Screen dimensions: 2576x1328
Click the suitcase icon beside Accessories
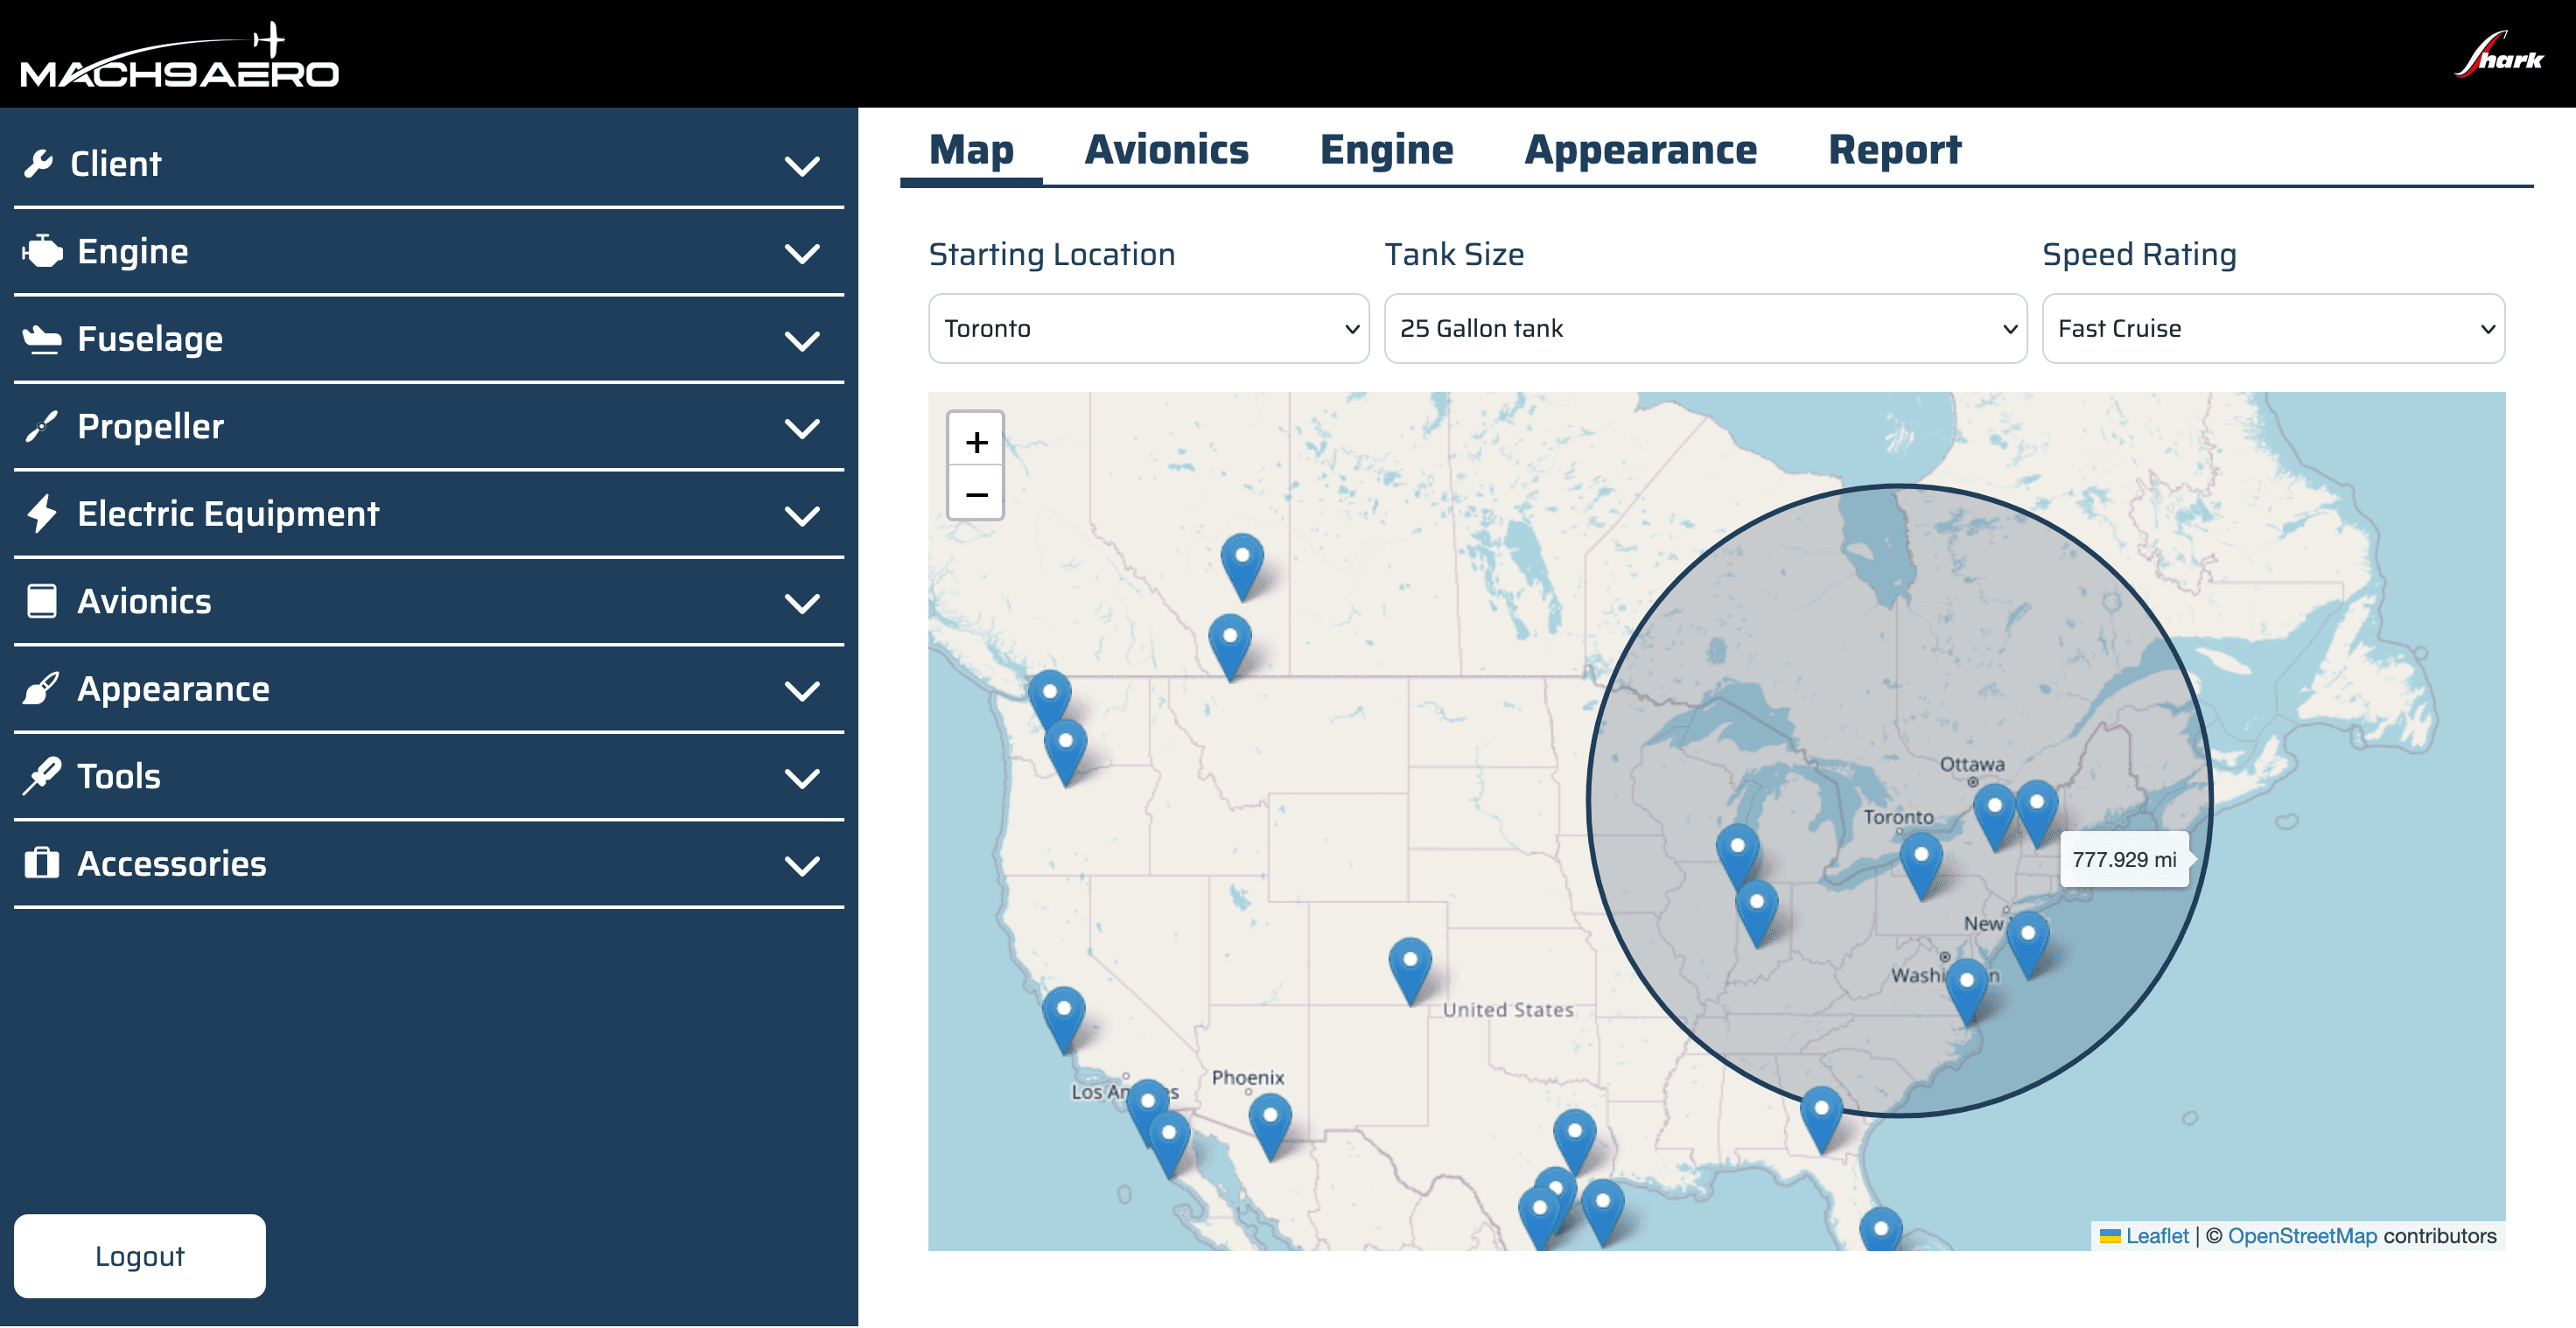point(42,864)
